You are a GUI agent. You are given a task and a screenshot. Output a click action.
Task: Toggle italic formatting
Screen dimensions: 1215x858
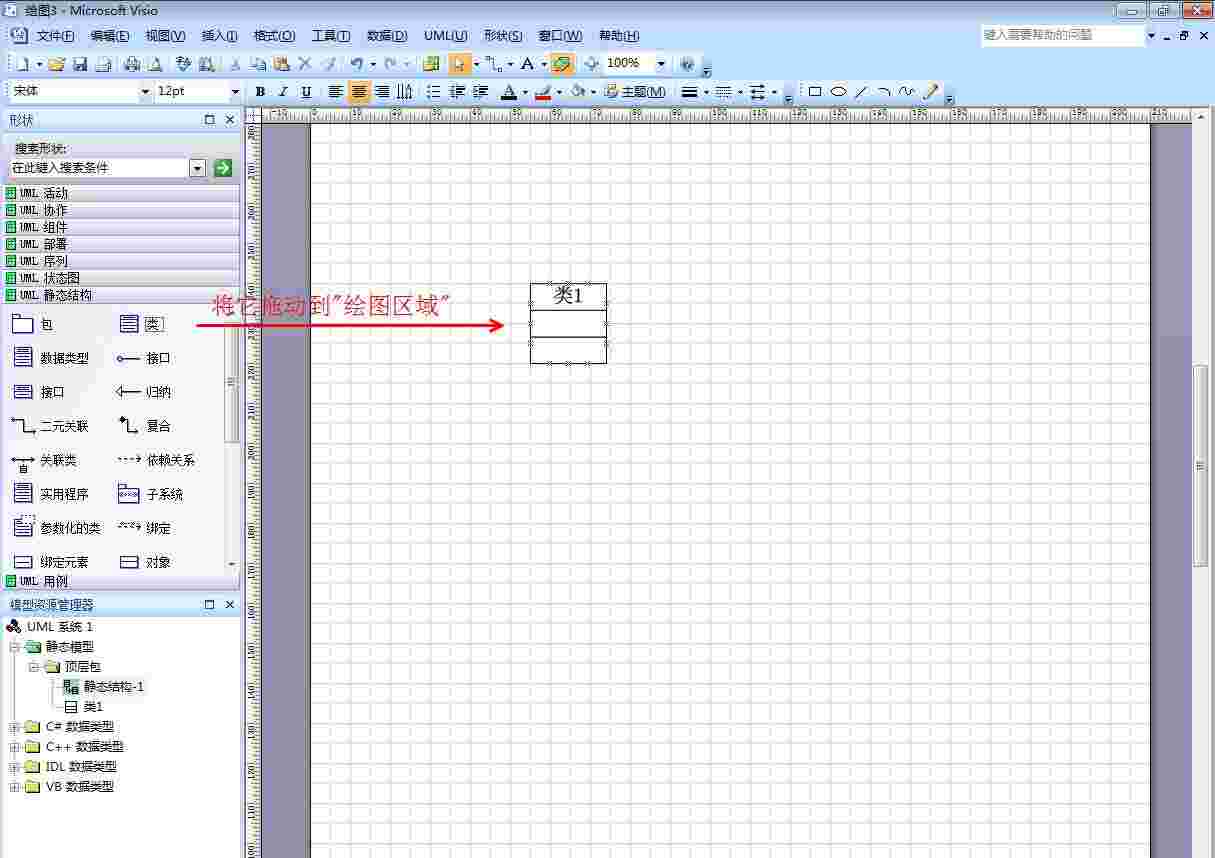[283, 91]
